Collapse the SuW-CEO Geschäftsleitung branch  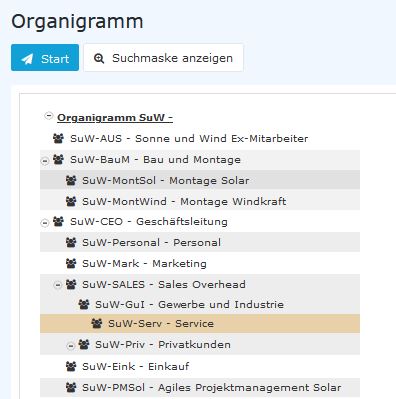coord(45,223)
